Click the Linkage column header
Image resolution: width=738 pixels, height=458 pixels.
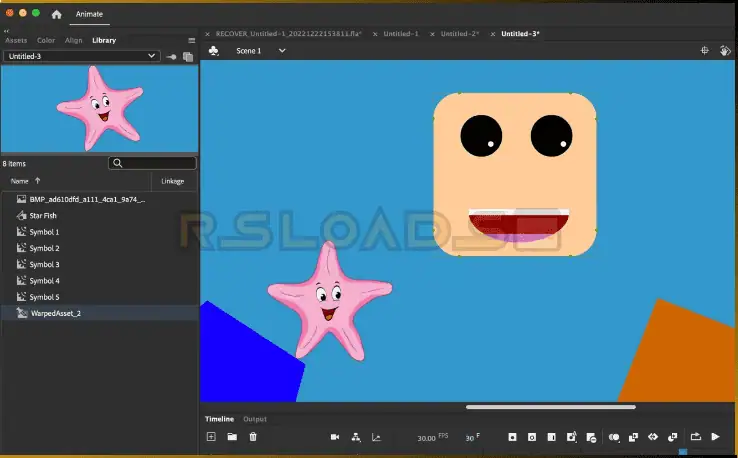point(172,181)
